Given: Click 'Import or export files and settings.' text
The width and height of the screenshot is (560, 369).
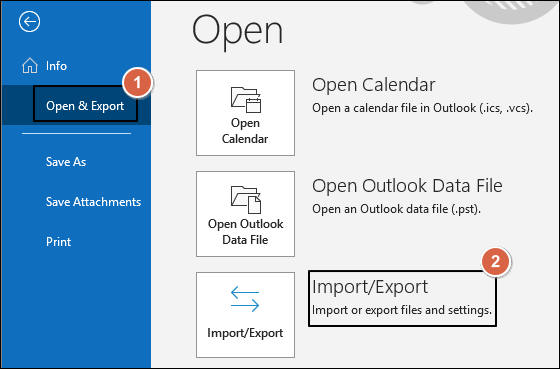Looking at the screenshot, I should pyautogui.click(x=402, y=310).
